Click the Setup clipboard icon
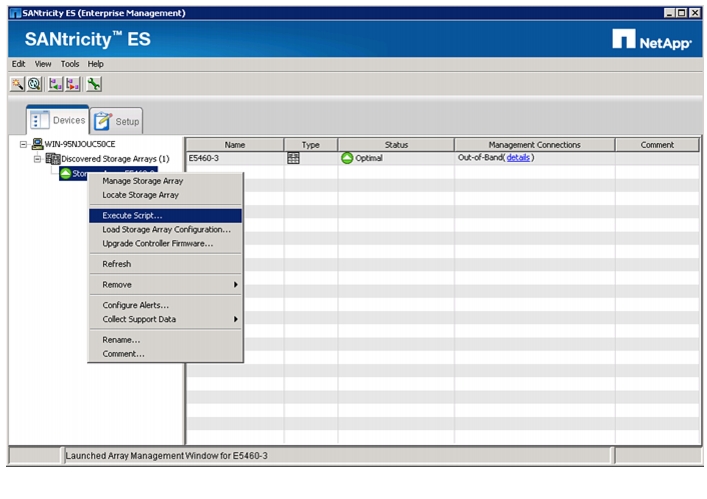 click(103, 121)
